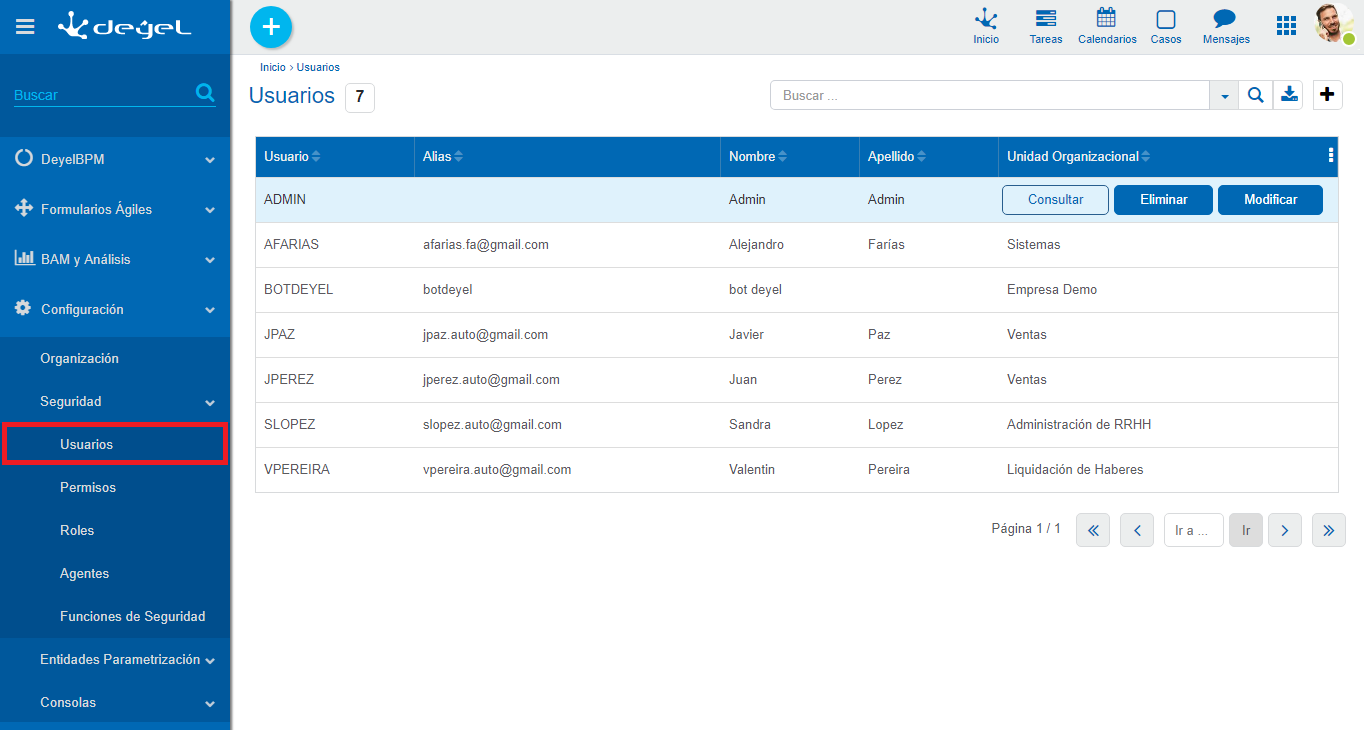Screen dimensions: 1364x730
Task: Click the Sistemas unit cell
Action: 1034,245
